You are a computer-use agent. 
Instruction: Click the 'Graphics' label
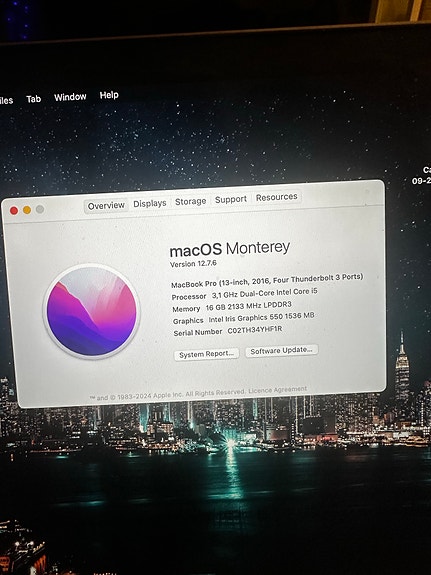click(x=188, y=321)
